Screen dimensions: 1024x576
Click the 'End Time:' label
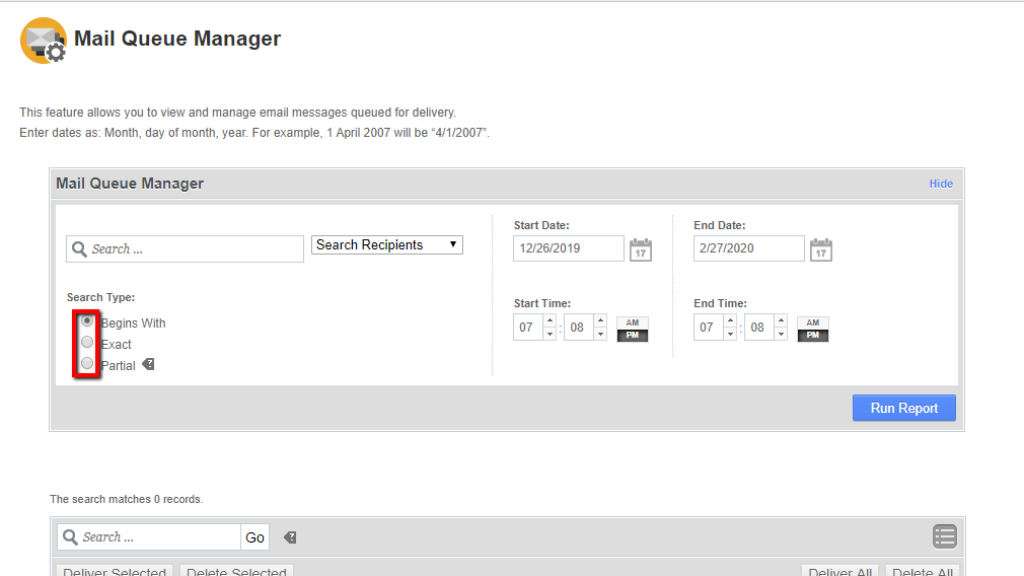720,303
